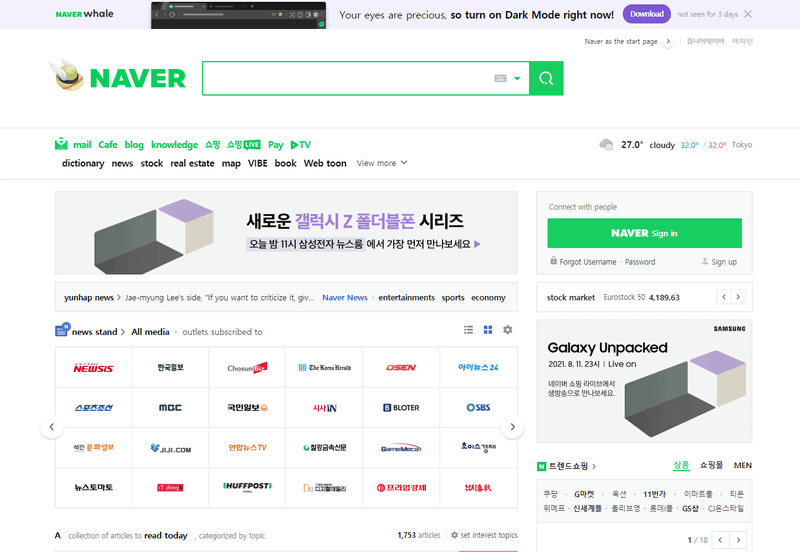
Task: Open the Naver TV link
Action: pyautogui.click(x=301, y=145)
